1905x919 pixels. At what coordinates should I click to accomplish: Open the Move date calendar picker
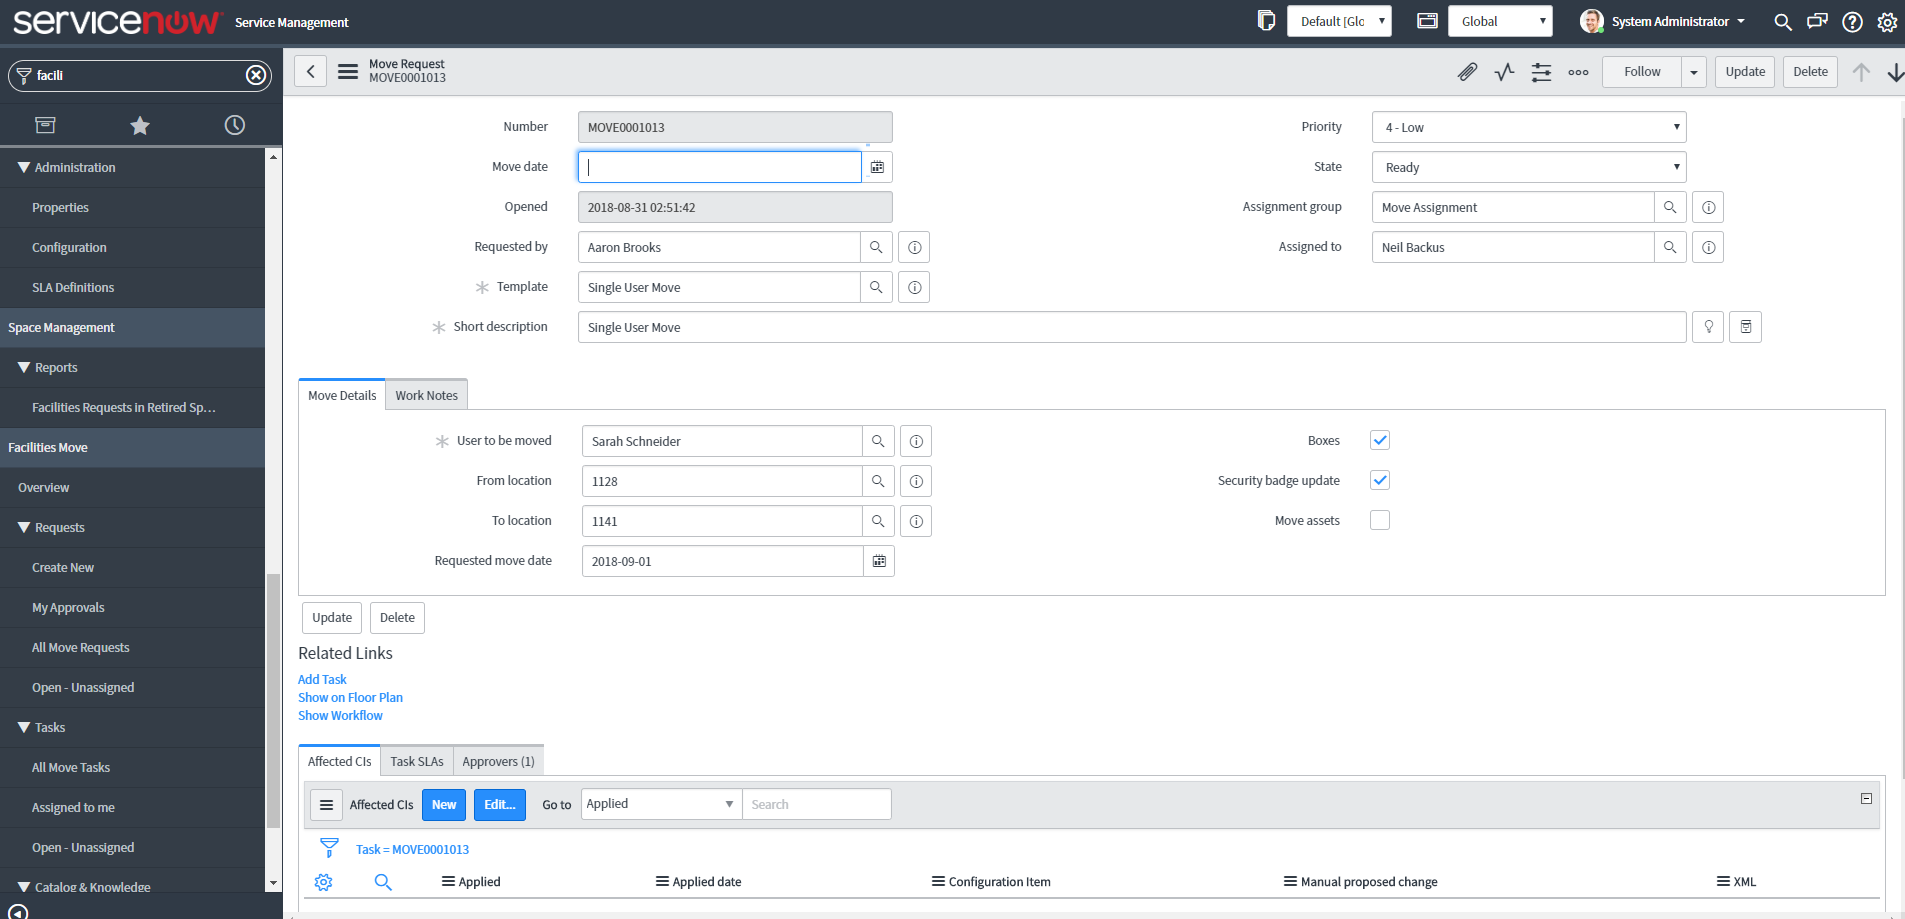pos(877,166)
